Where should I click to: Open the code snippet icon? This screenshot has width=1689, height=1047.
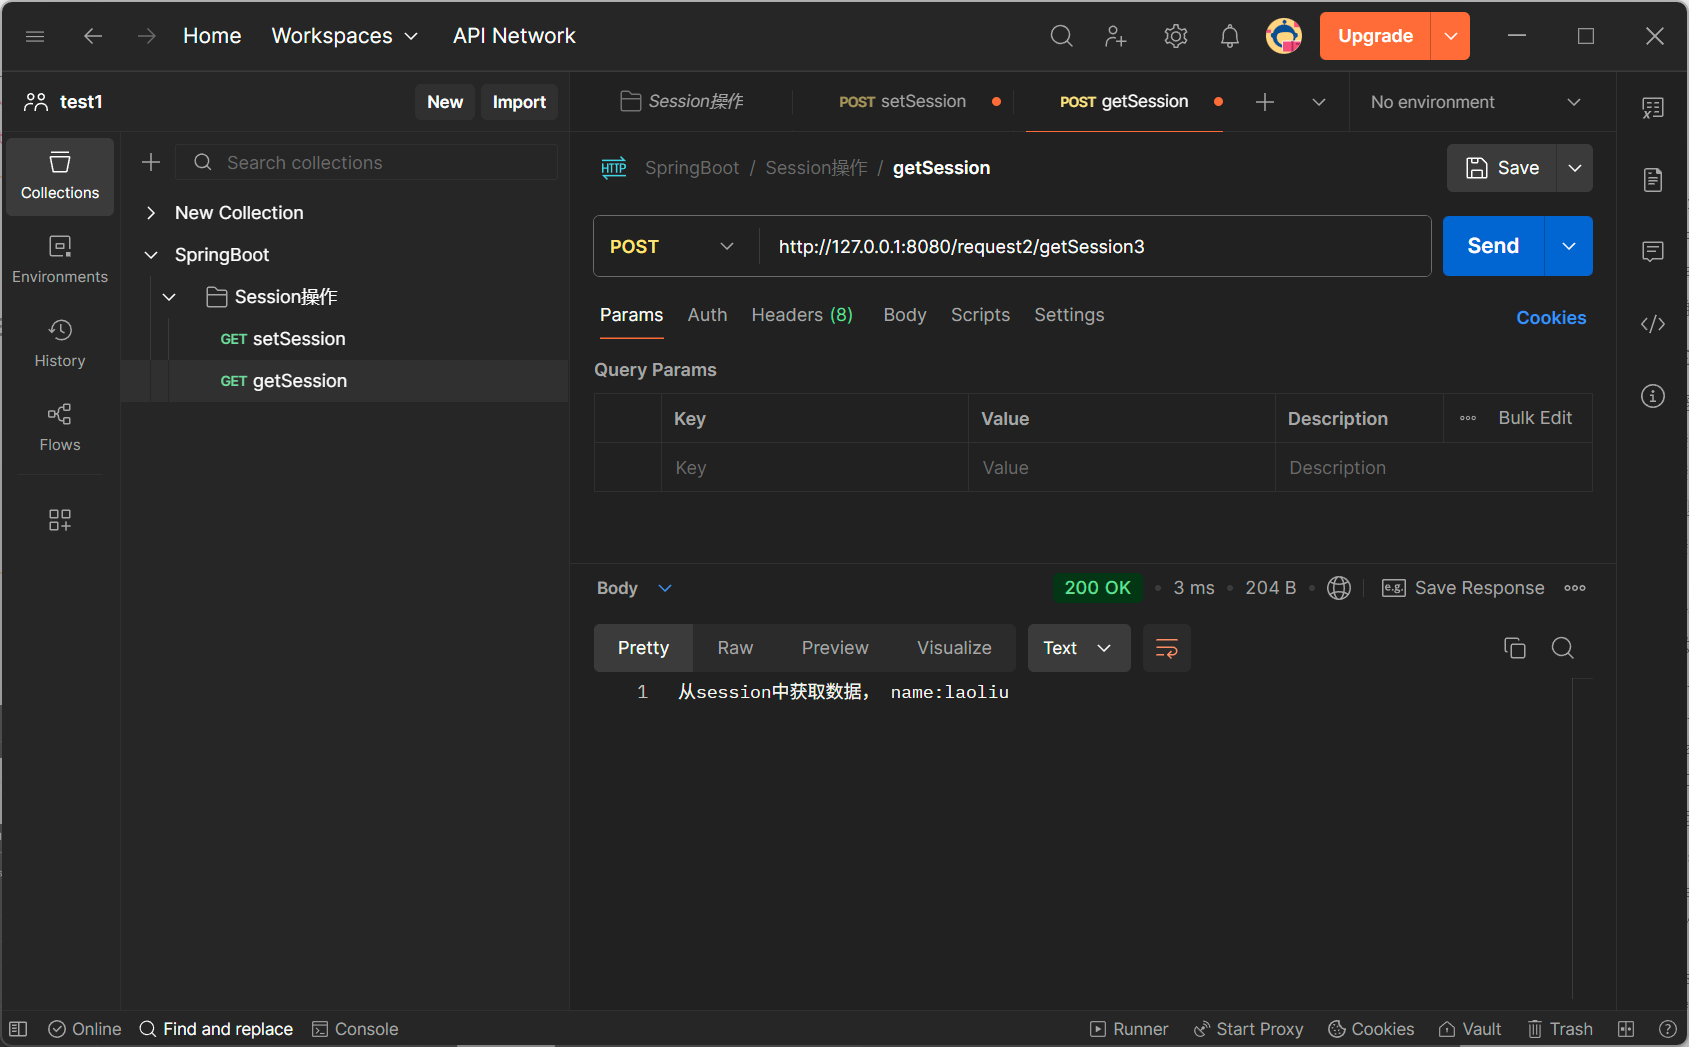click(x=1653, y=324)
